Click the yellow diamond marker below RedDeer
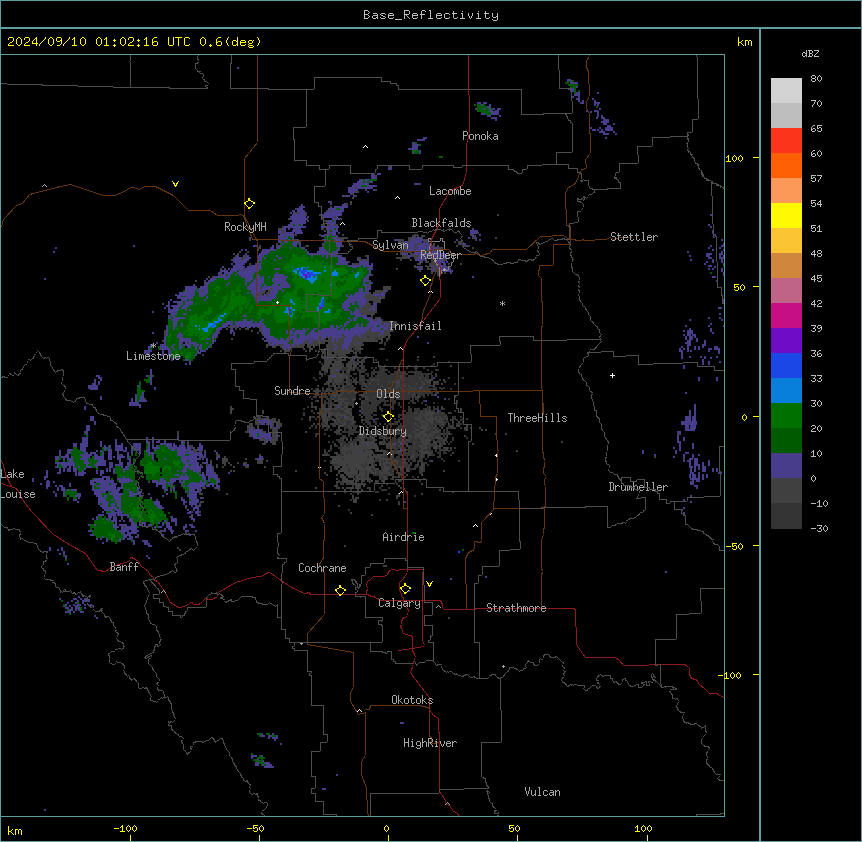 [425, 281]
